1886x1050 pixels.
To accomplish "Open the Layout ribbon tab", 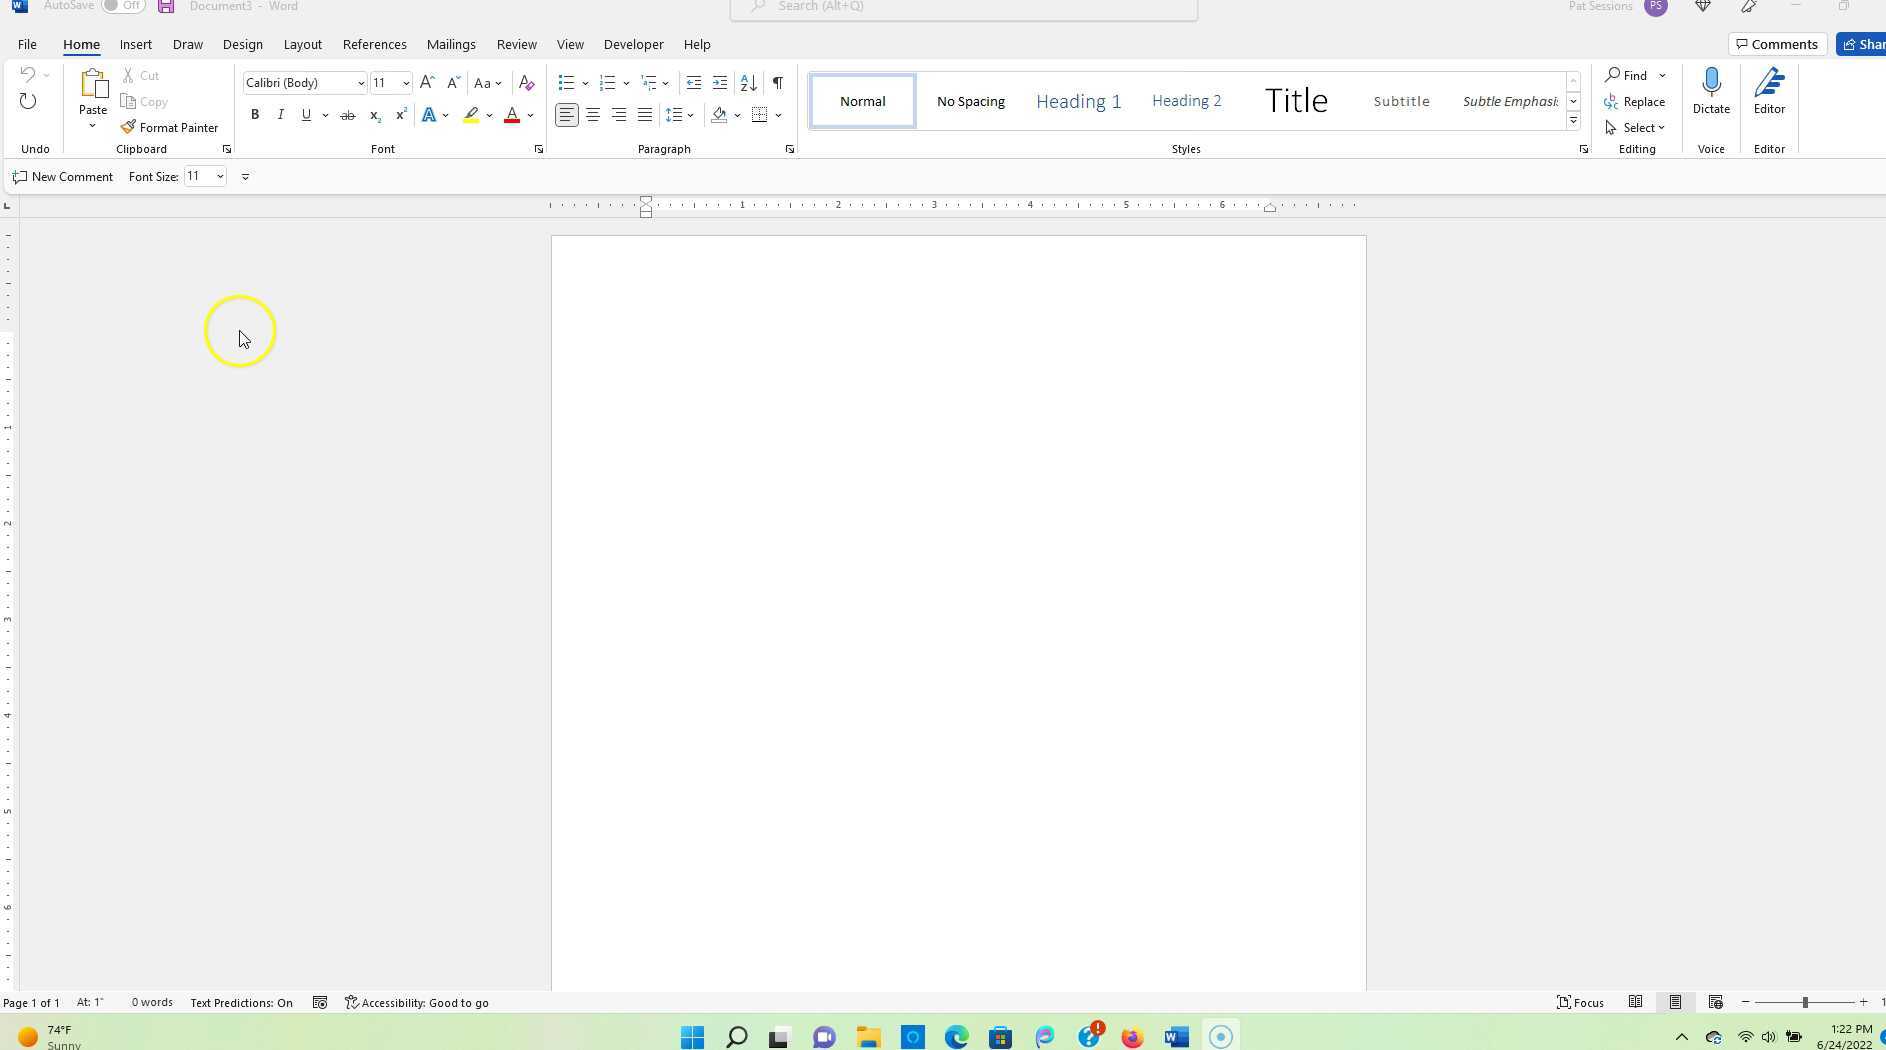I will (x=302, y=45).
